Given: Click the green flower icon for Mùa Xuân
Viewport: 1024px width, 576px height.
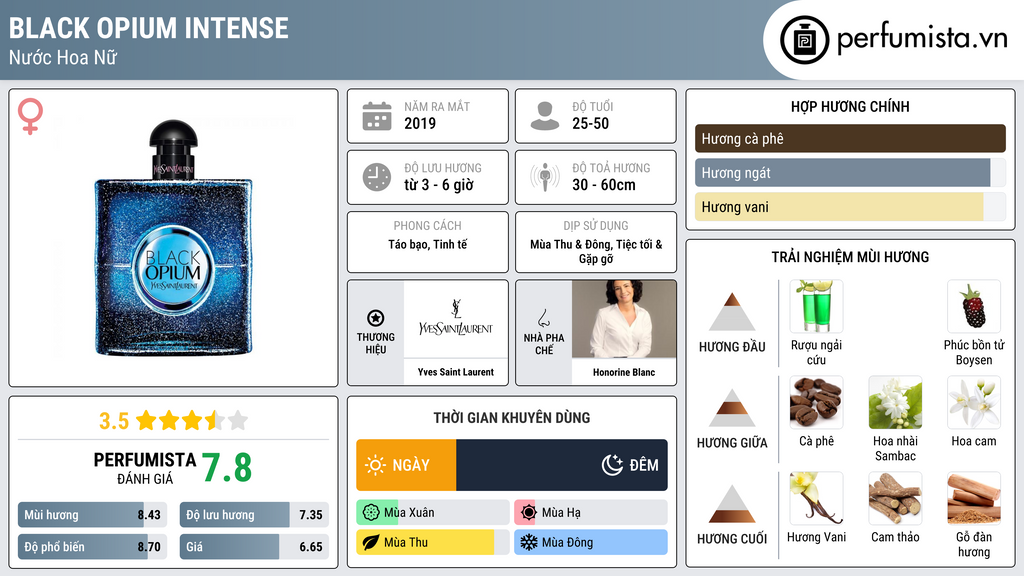Looking at the screenshot, I should pyautogui.click(x=371, y=513).
